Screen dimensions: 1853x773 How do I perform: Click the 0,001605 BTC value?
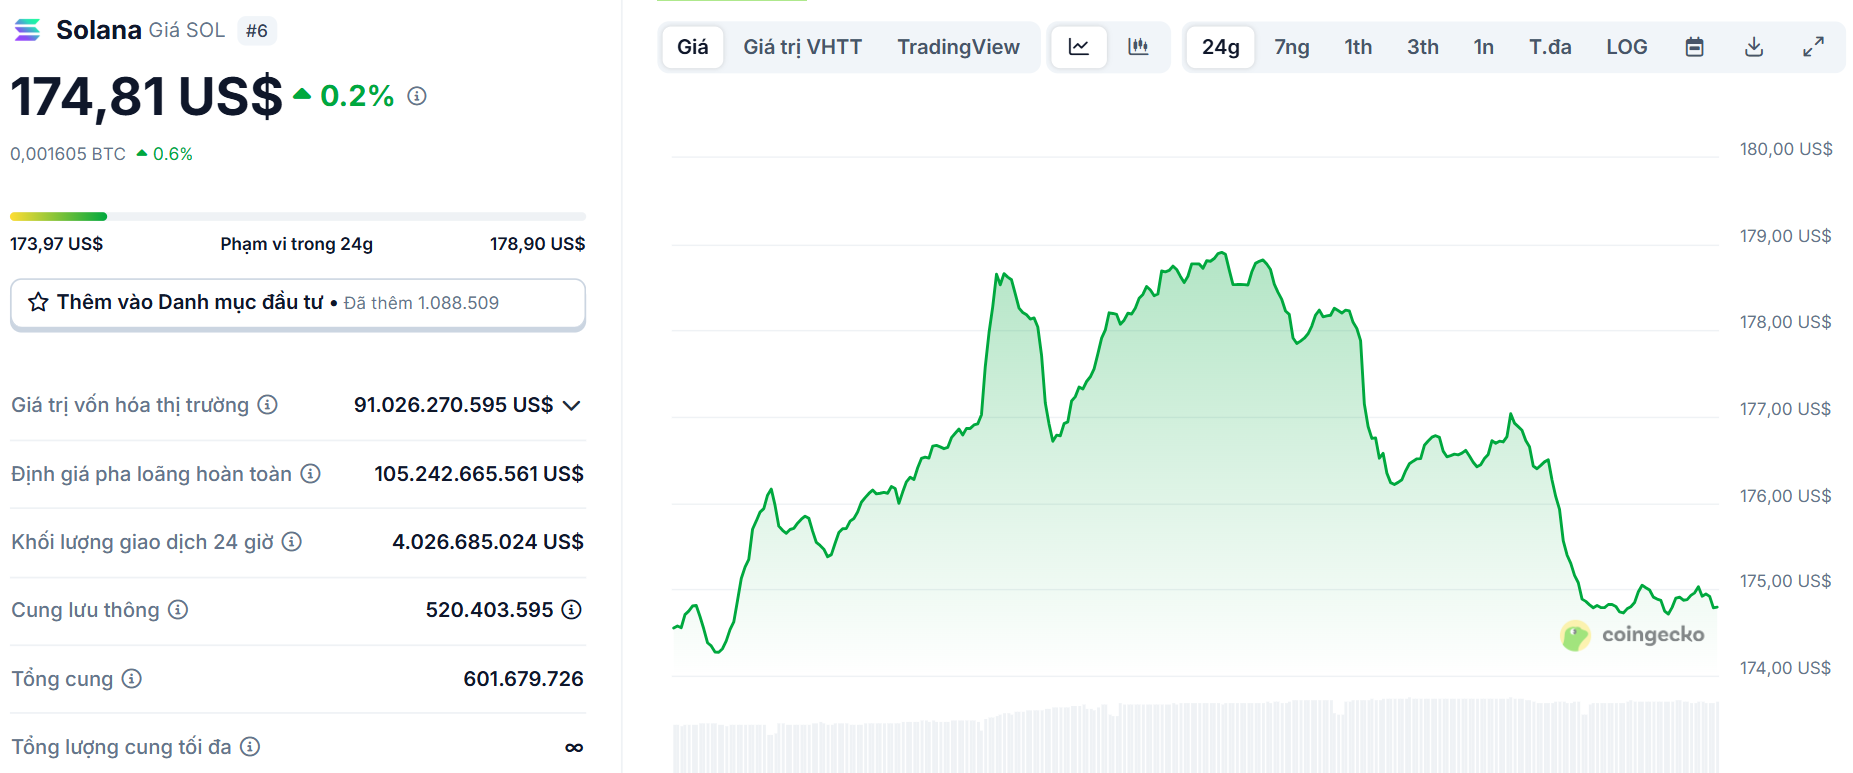(x=68, y=154)
